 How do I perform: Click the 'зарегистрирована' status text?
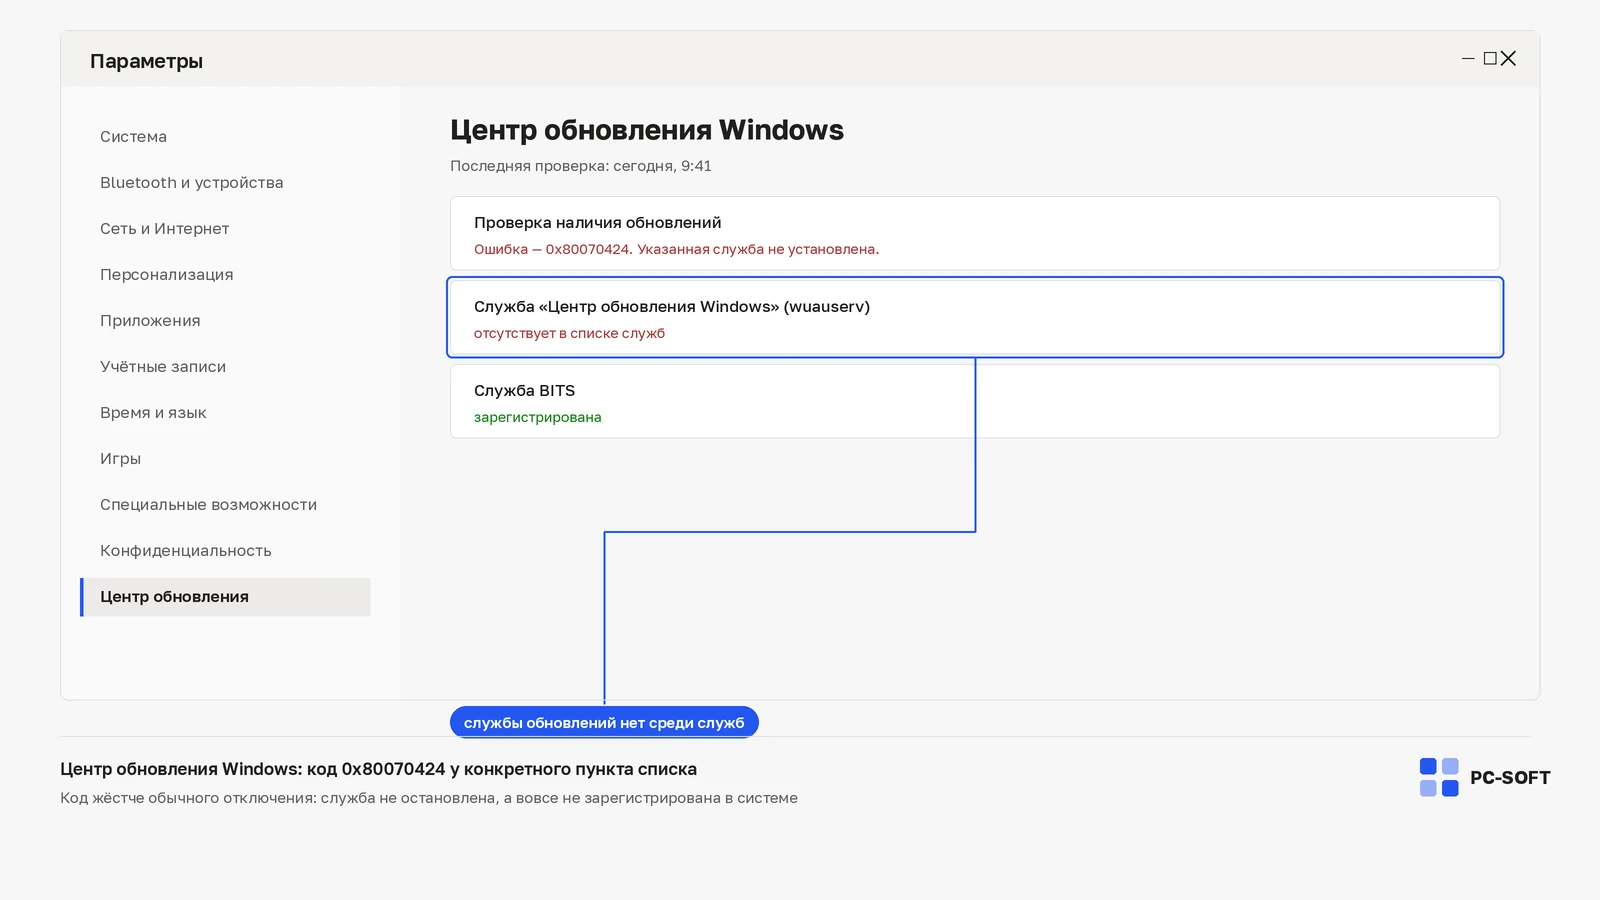pyautogui.click(x=537, y=418)
